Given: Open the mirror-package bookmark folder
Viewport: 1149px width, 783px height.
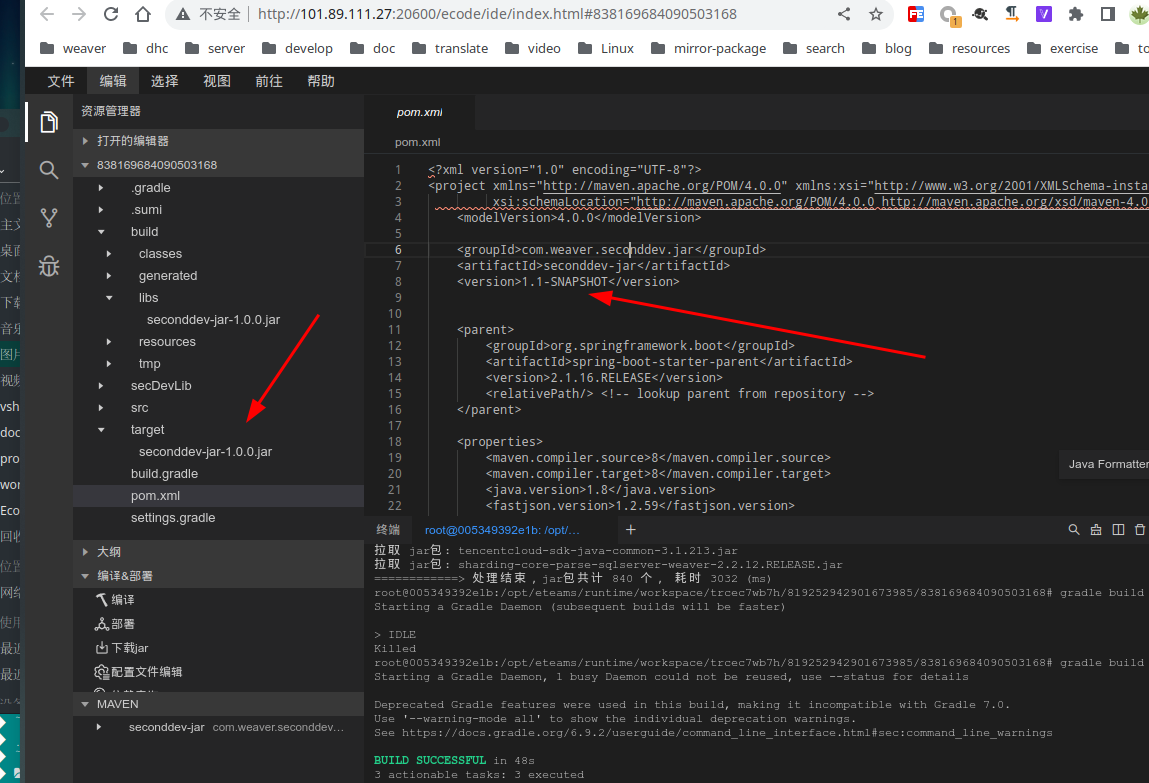Looking at the screenshot, I should coord(709,48).
